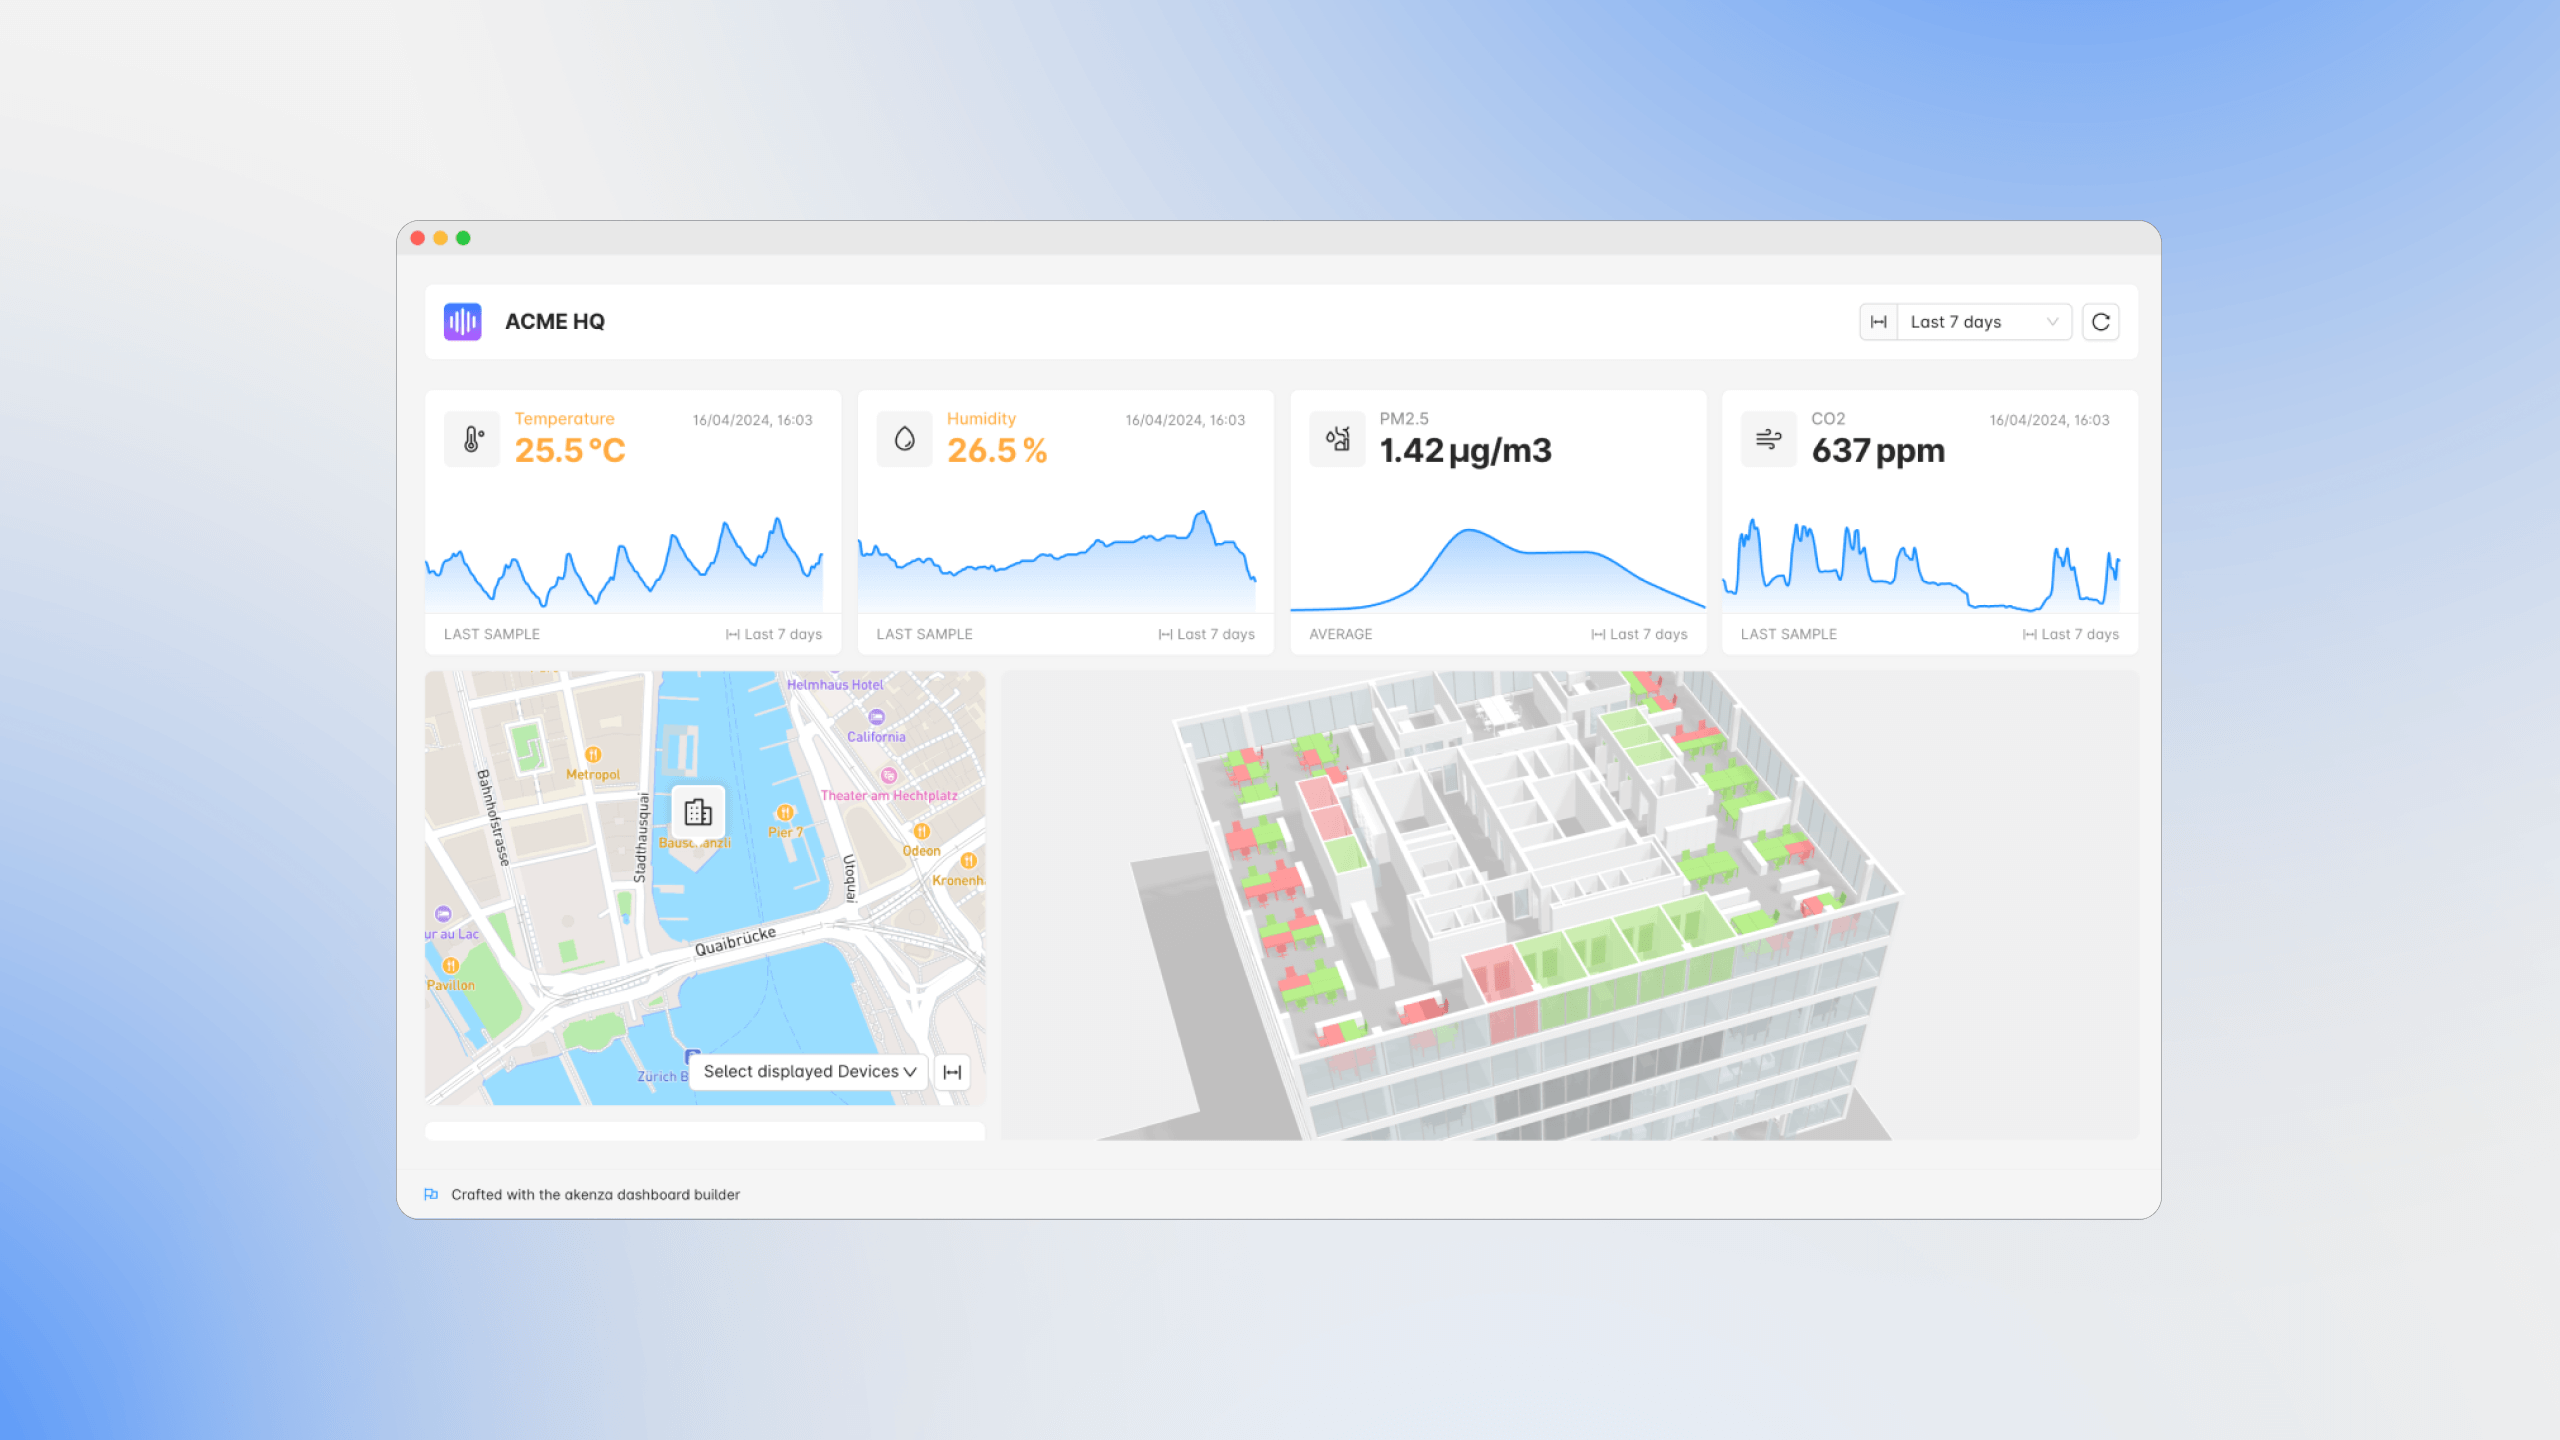The width and height of the screenshot is (2560, 1440).
Task: Click Crafted with the akenza dashboard builder link
Action: pyautogui.click(x=595, y=1194)
